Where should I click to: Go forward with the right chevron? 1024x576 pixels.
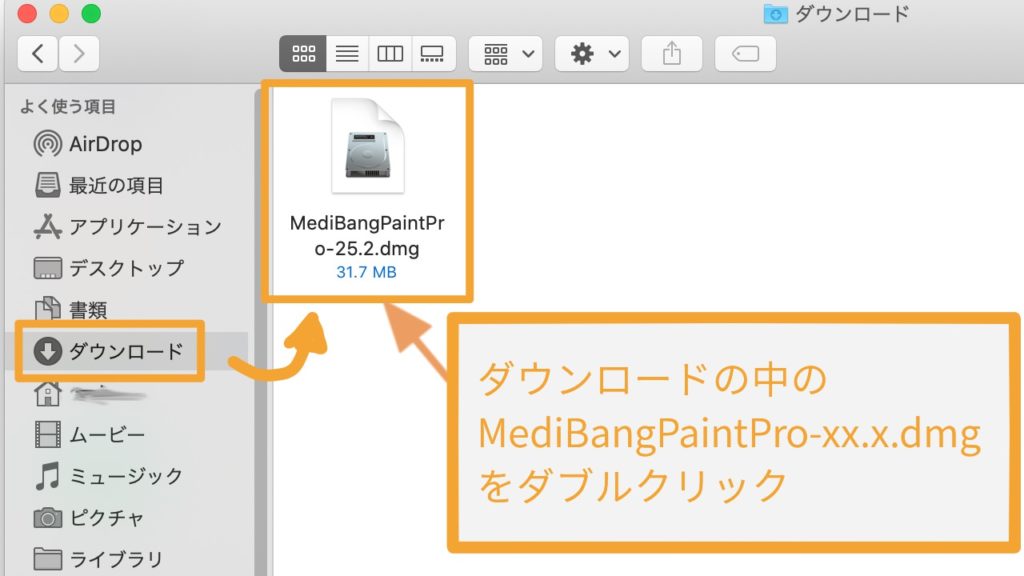[x=79, y=54]
